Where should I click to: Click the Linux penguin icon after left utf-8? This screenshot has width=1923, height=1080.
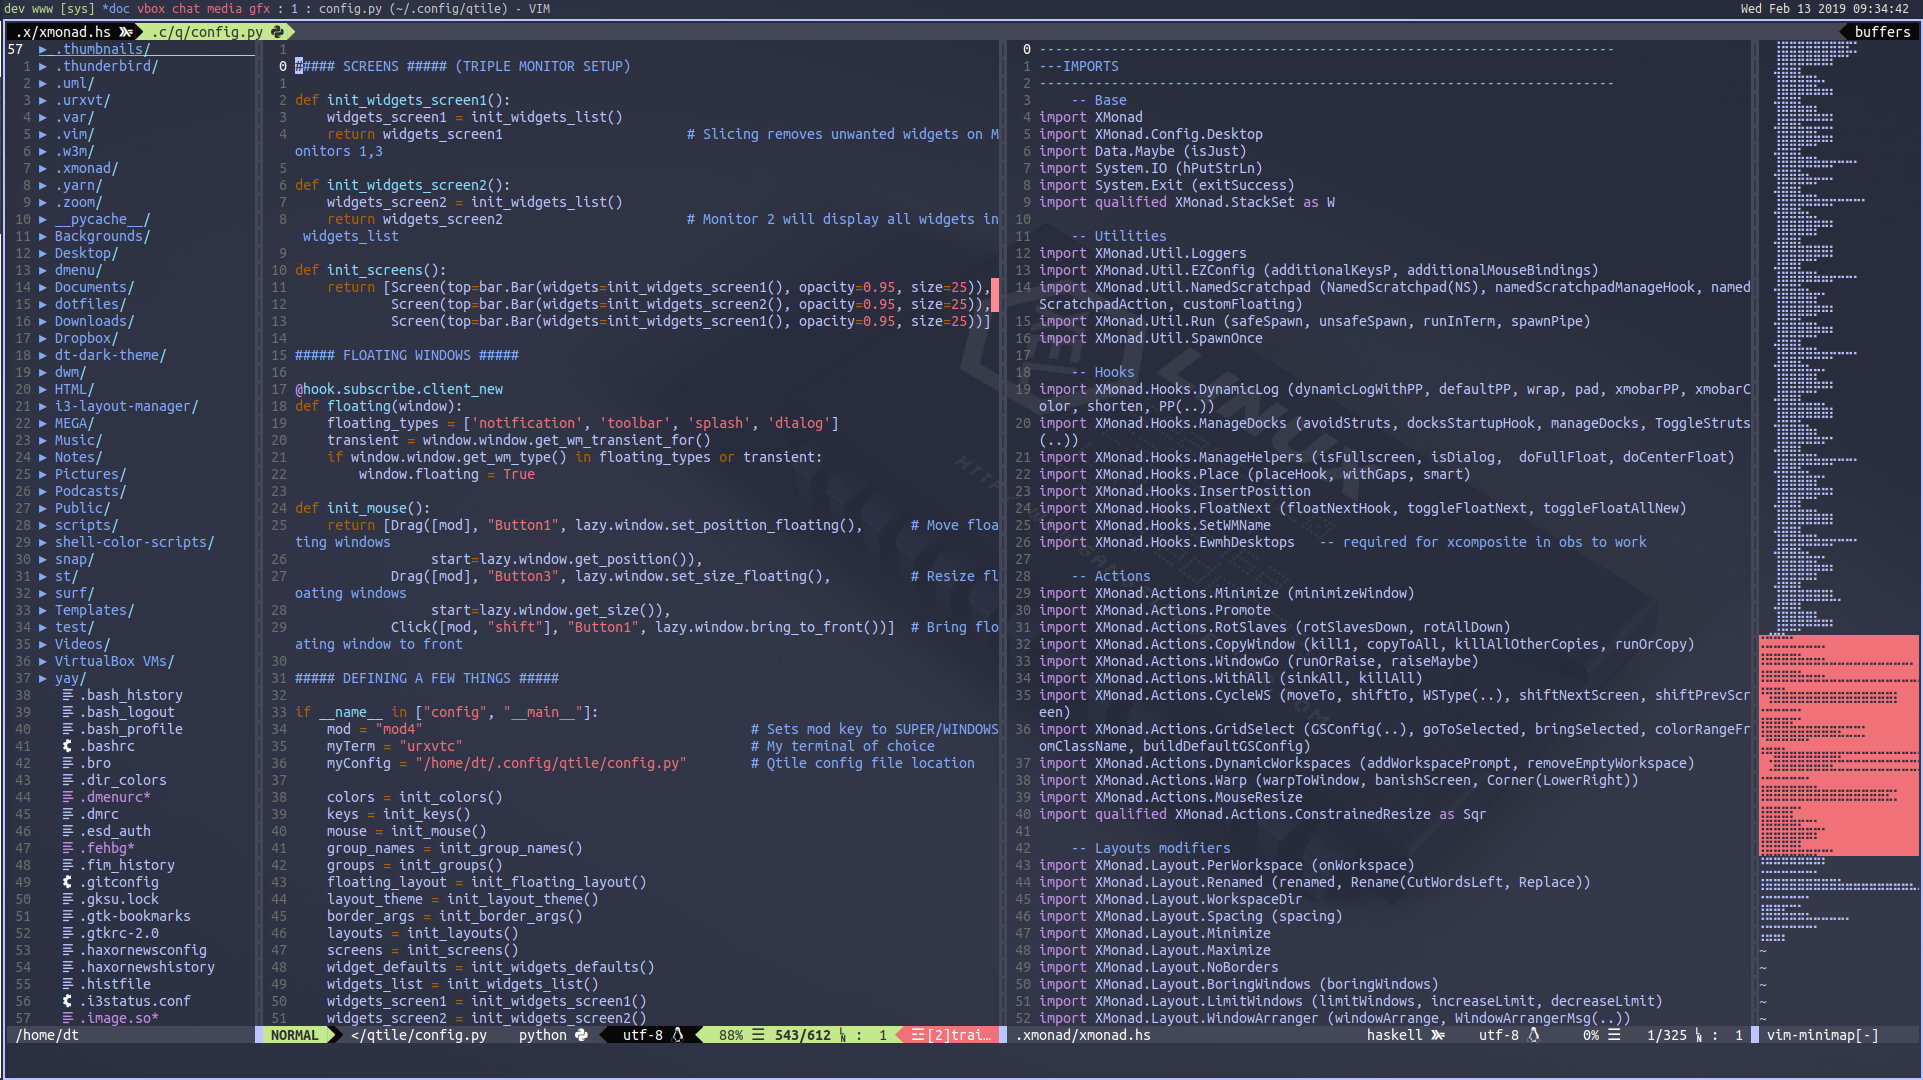pos(678,1035)
